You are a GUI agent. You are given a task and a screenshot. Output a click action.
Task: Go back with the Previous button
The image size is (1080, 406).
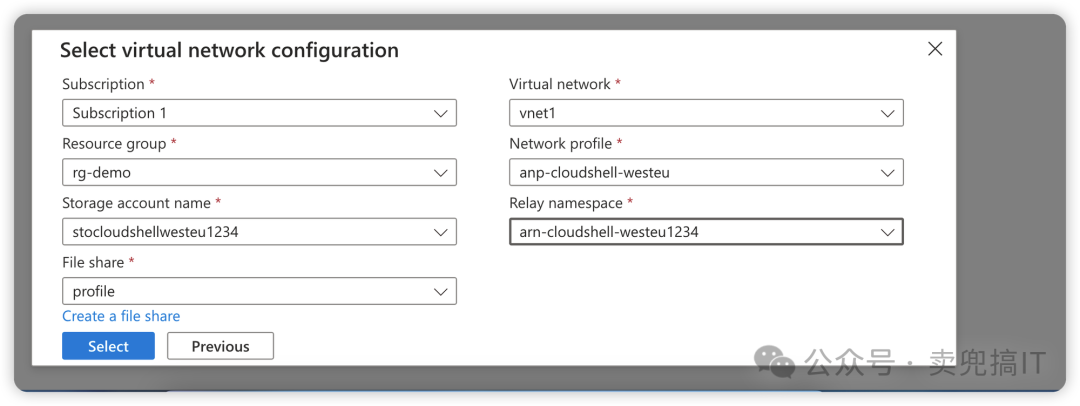(x=220, y=346)
